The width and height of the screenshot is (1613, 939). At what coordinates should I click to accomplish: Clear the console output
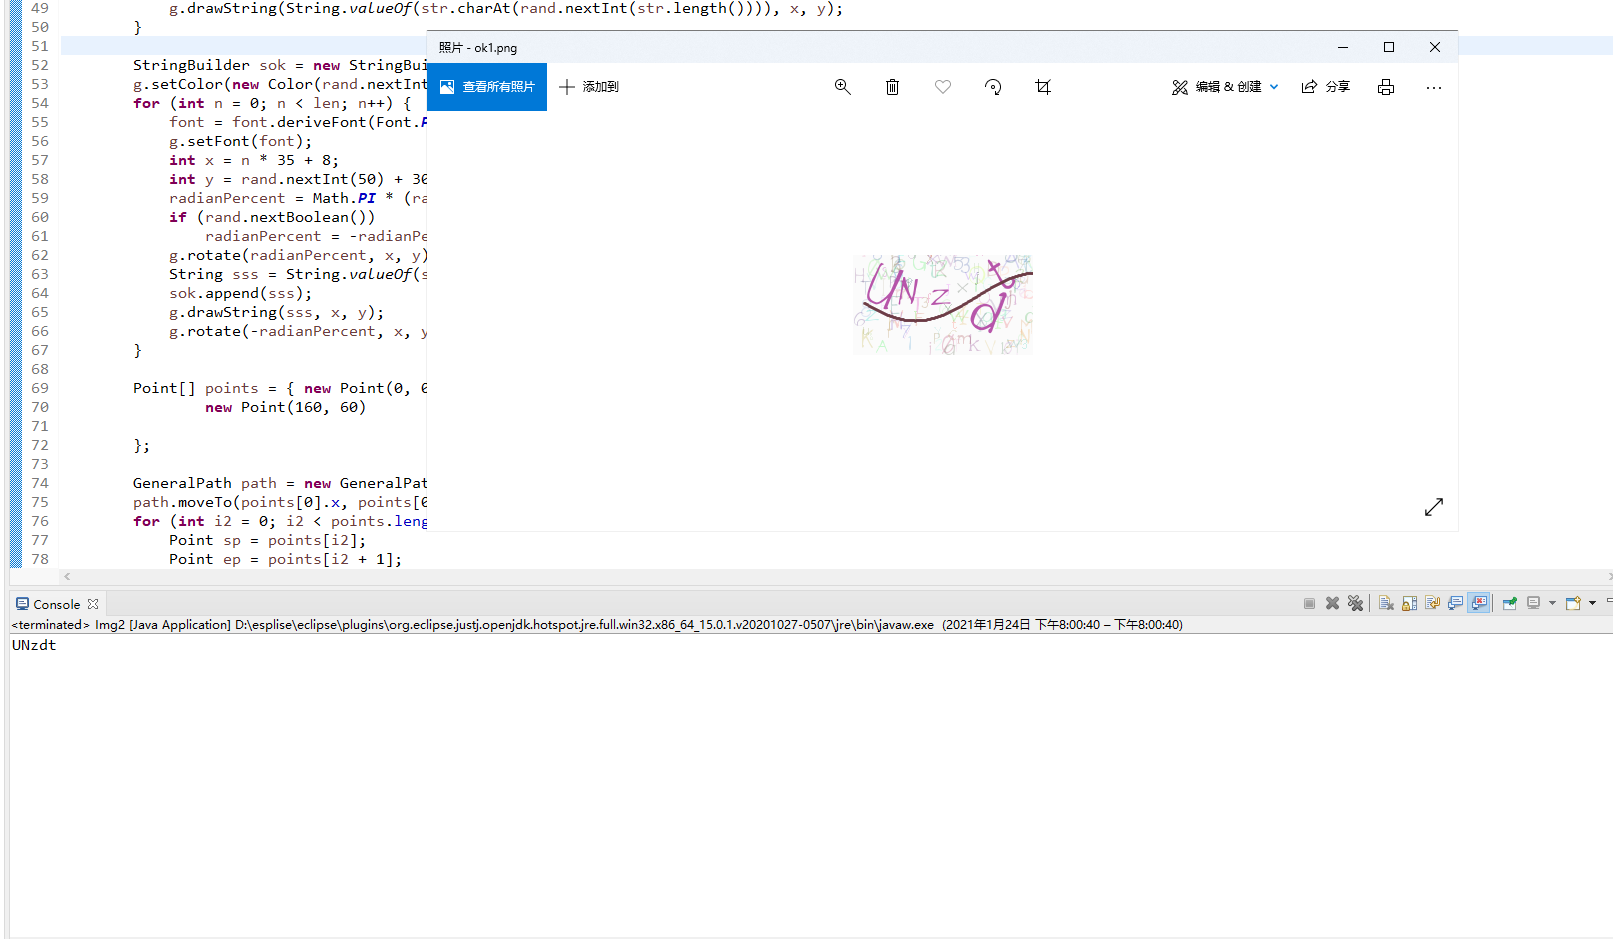(x=1386, y=603)
